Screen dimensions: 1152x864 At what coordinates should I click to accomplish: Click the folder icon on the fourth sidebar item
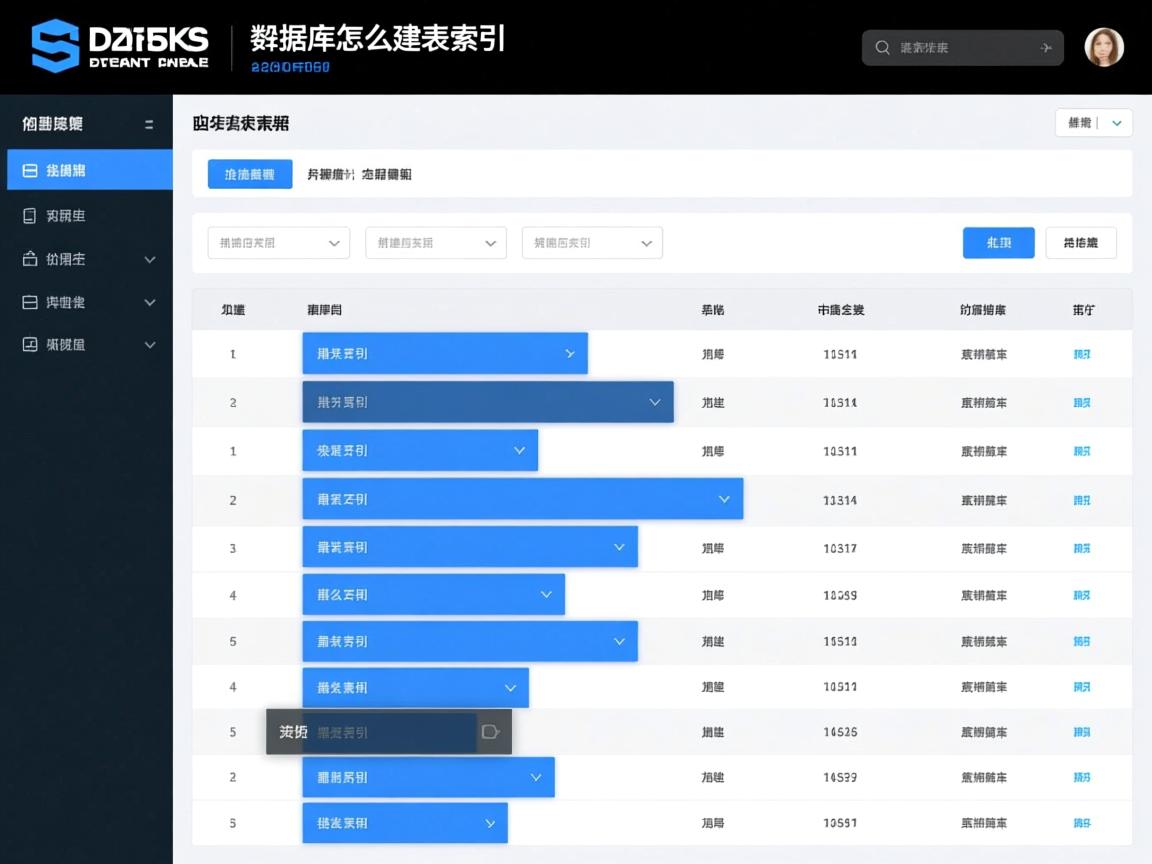click(x=28, y=302)
